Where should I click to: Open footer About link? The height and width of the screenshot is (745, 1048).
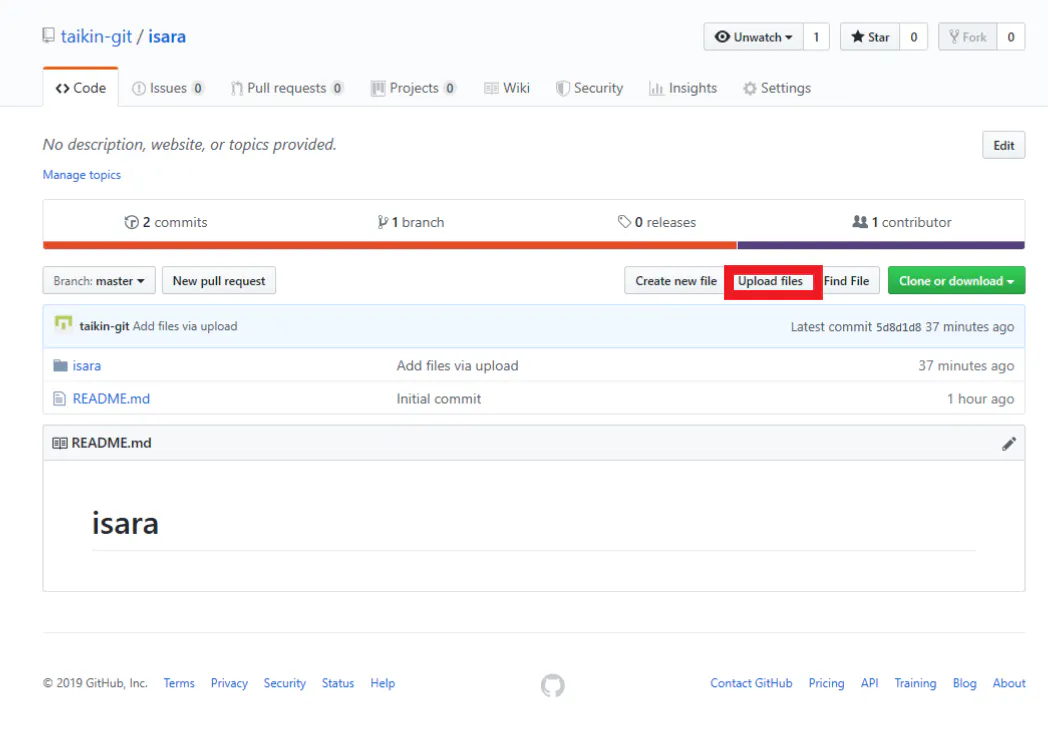1009,683
